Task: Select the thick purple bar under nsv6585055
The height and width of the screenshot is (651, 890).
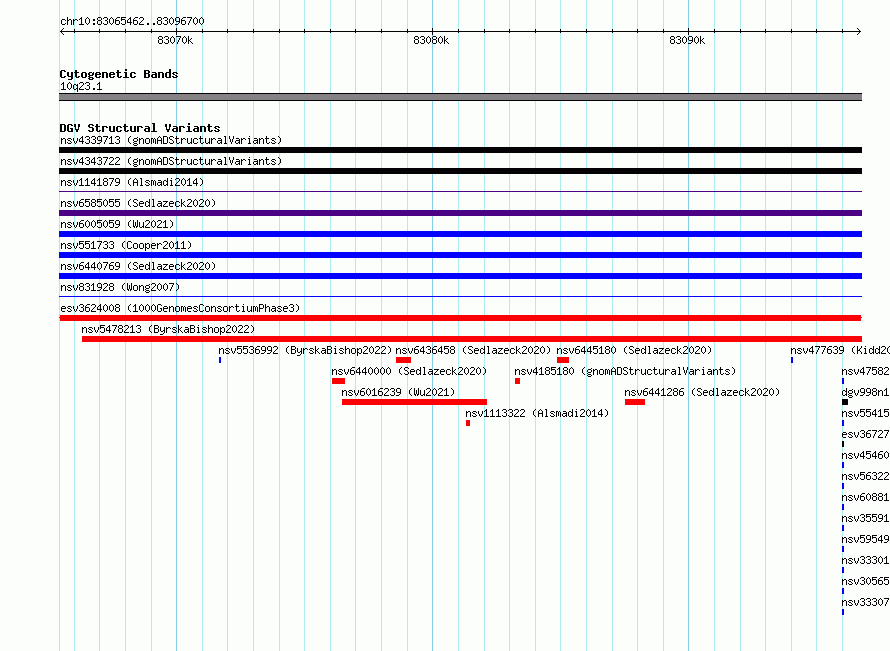Action: [x=460, y=213]
